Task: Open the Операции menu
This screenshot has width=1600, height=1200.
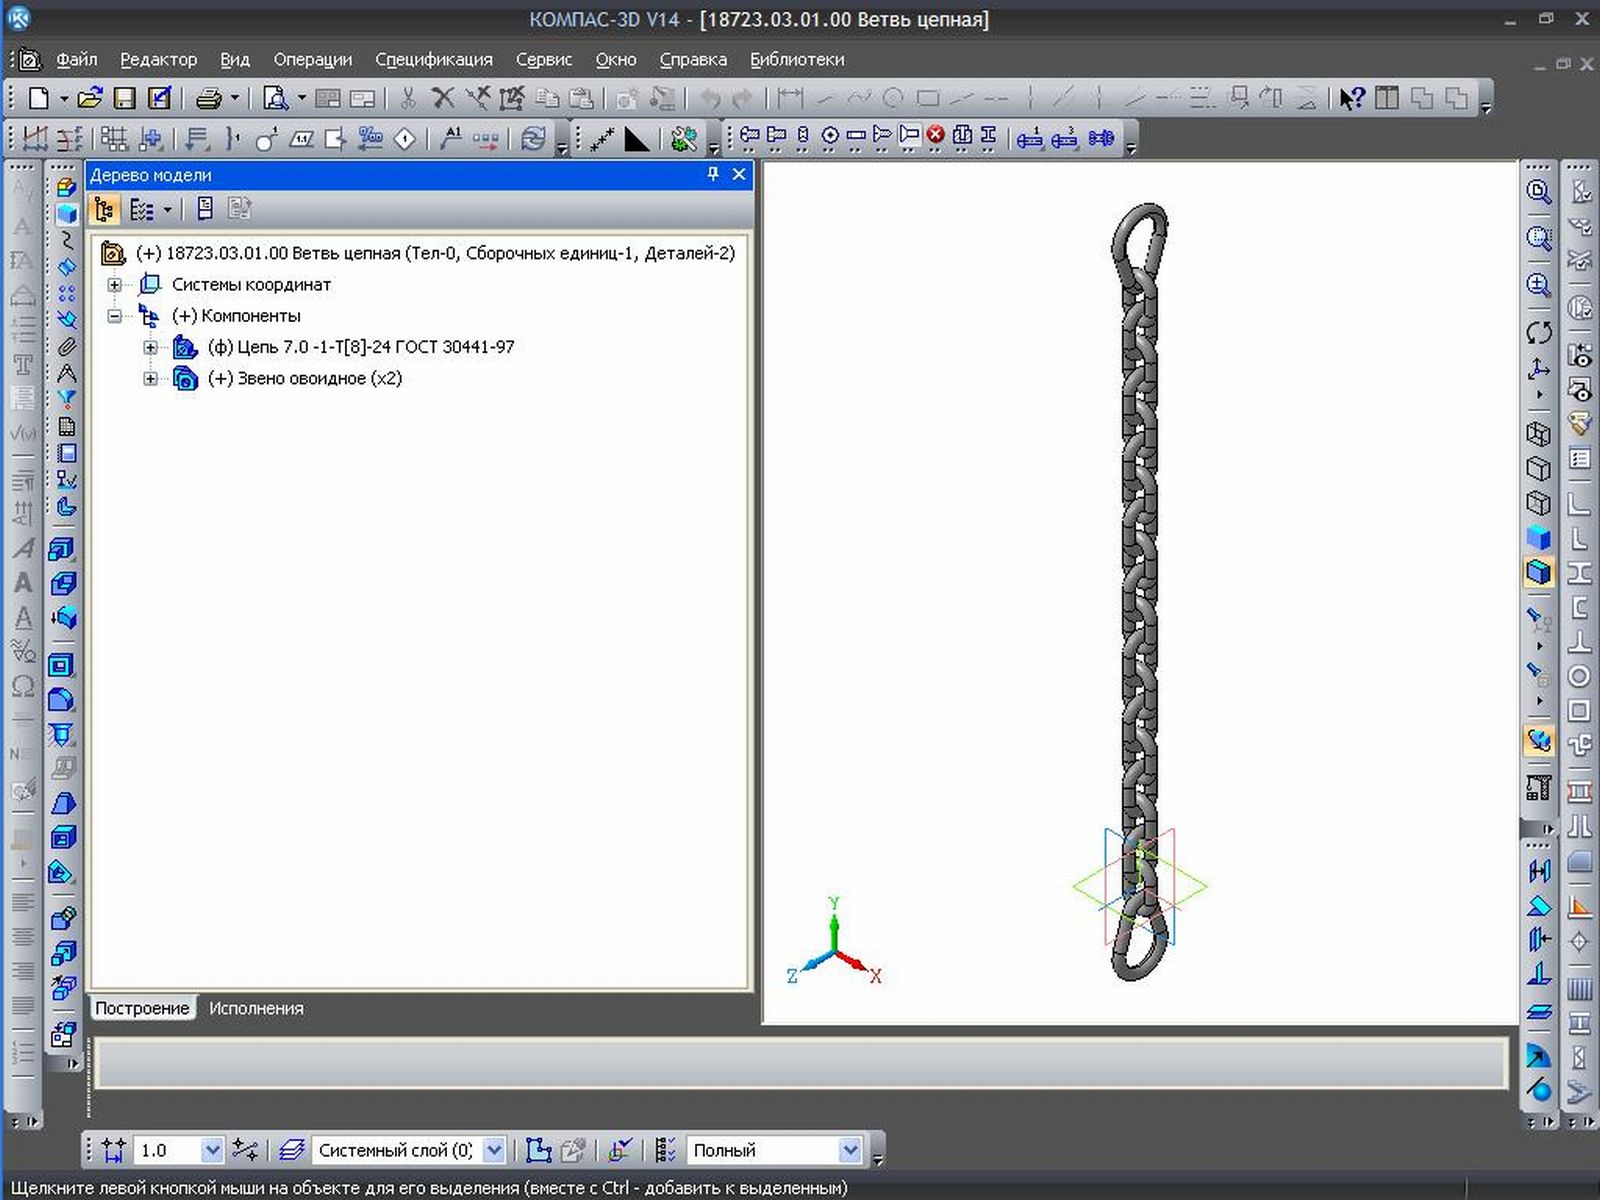Action: [x=312, y=59]
